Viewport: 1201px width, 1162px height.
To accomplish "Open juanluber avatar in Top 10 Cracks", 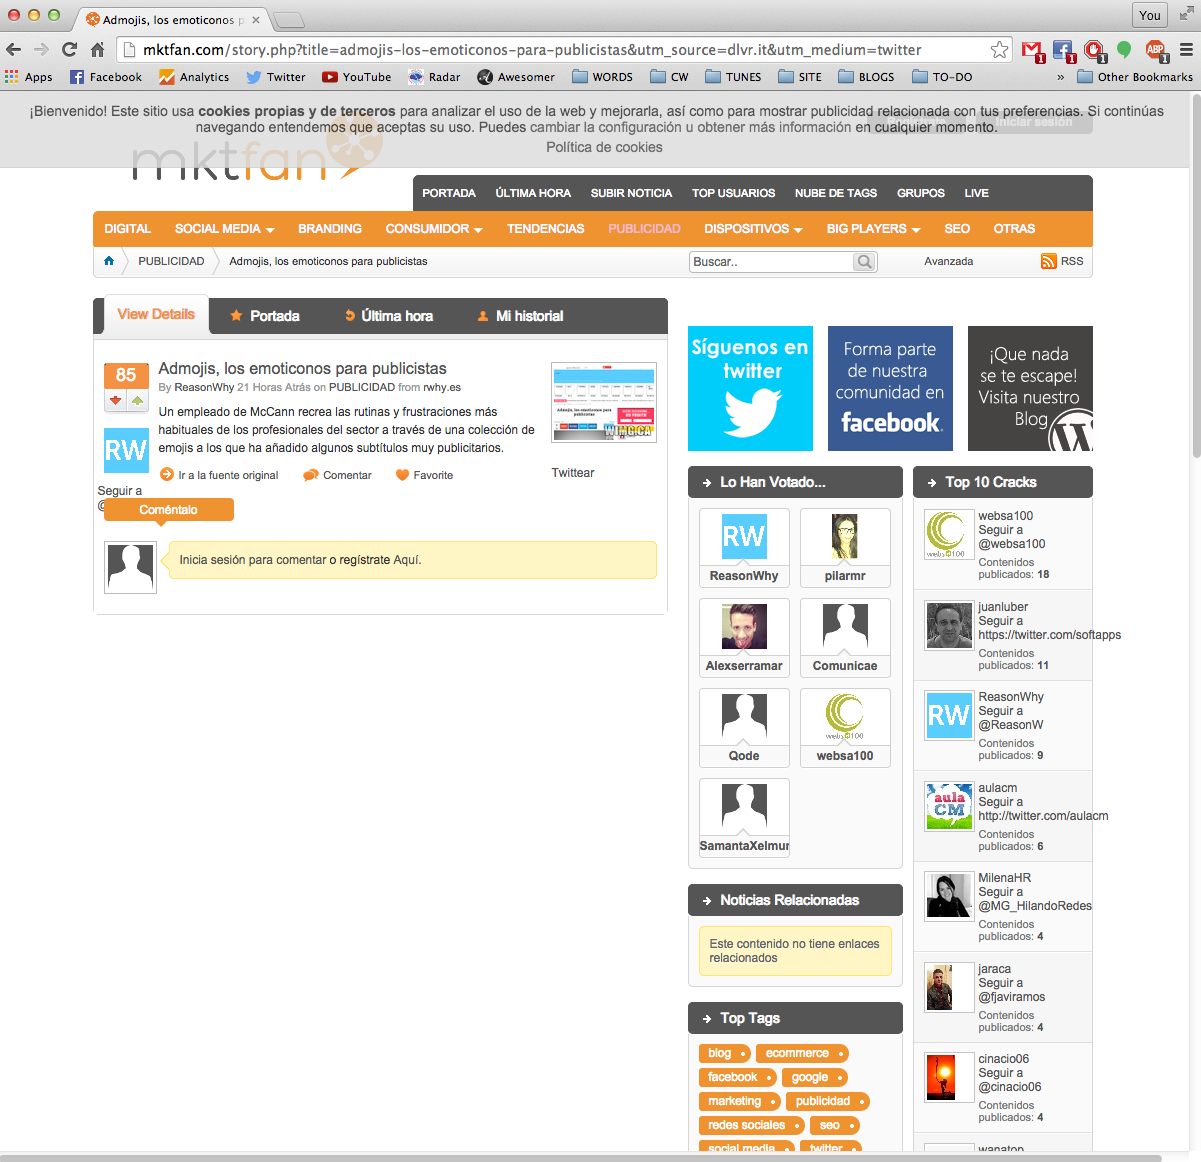I will (949, 626).
